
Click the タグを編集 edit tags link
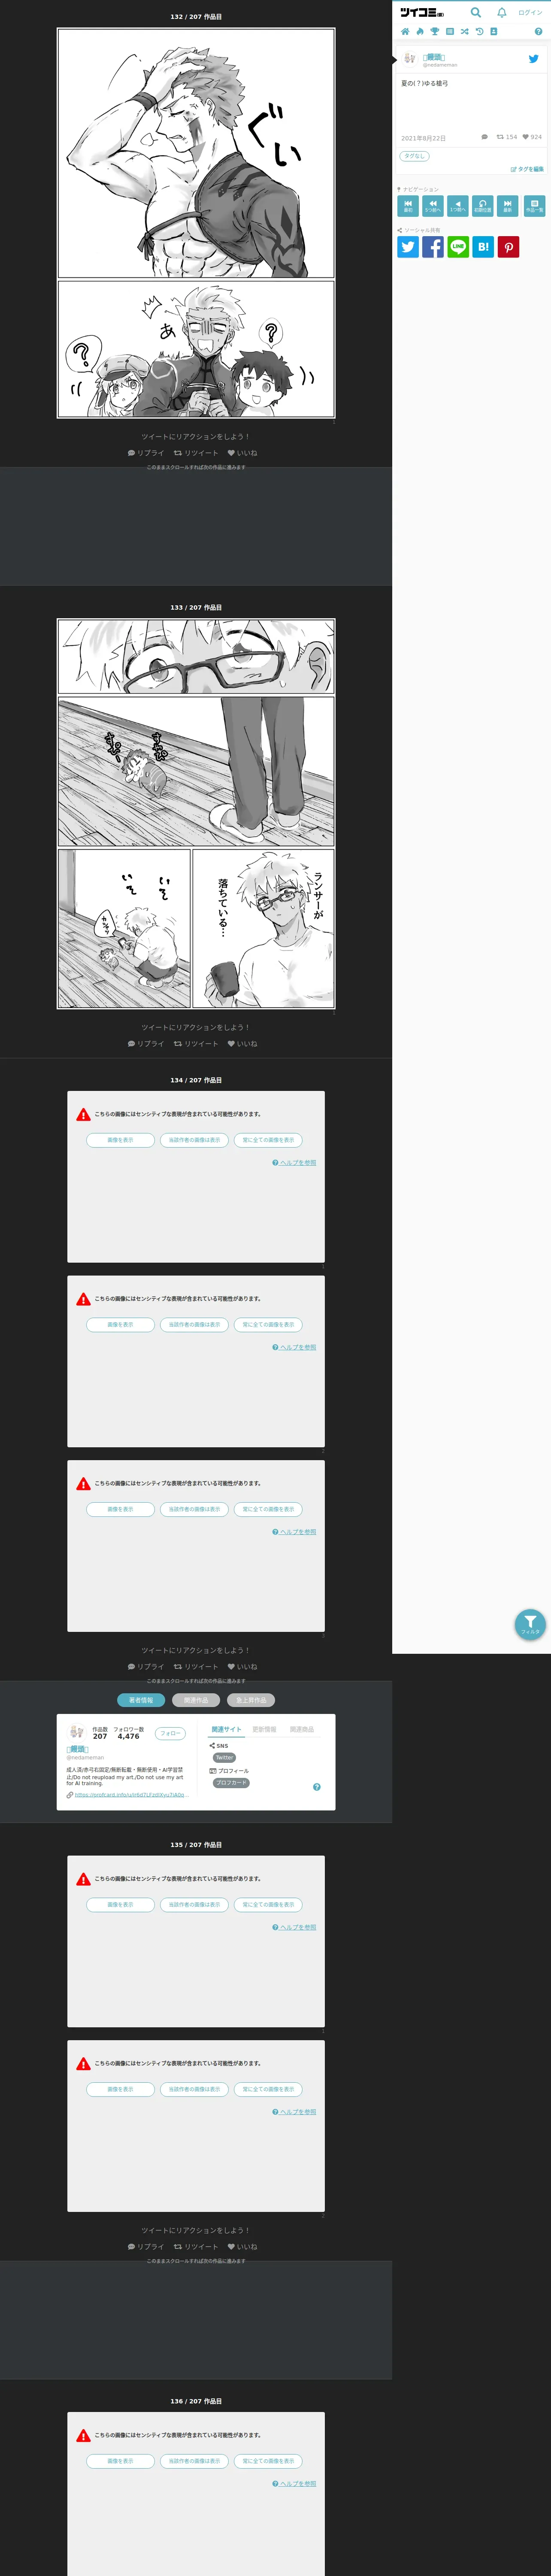point(527,169)
